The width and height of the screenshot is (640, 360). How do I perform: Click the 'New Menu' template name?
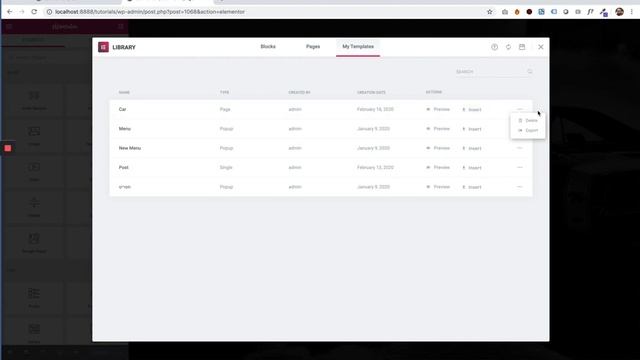tap(130, 148)
